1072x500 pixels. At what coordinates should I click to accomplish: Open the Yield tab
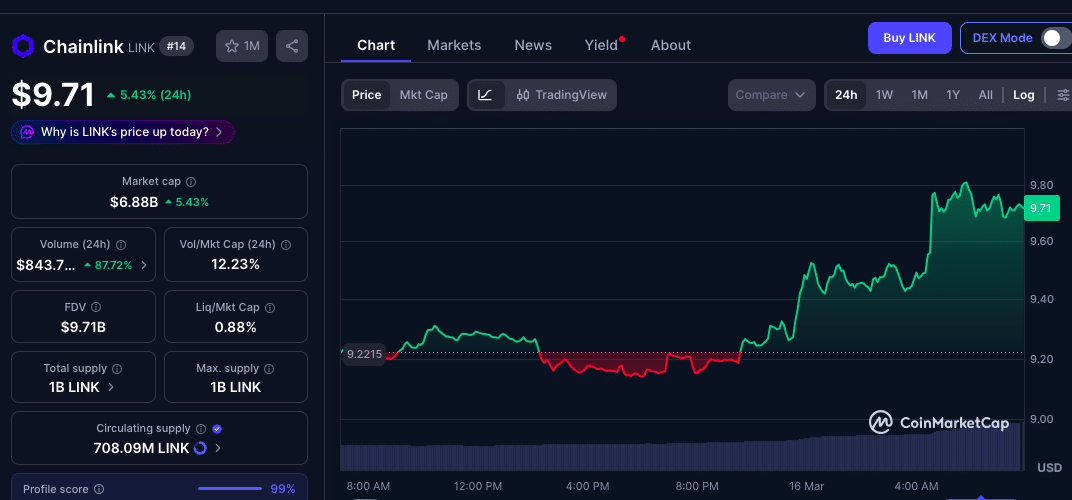coord(601,45)
